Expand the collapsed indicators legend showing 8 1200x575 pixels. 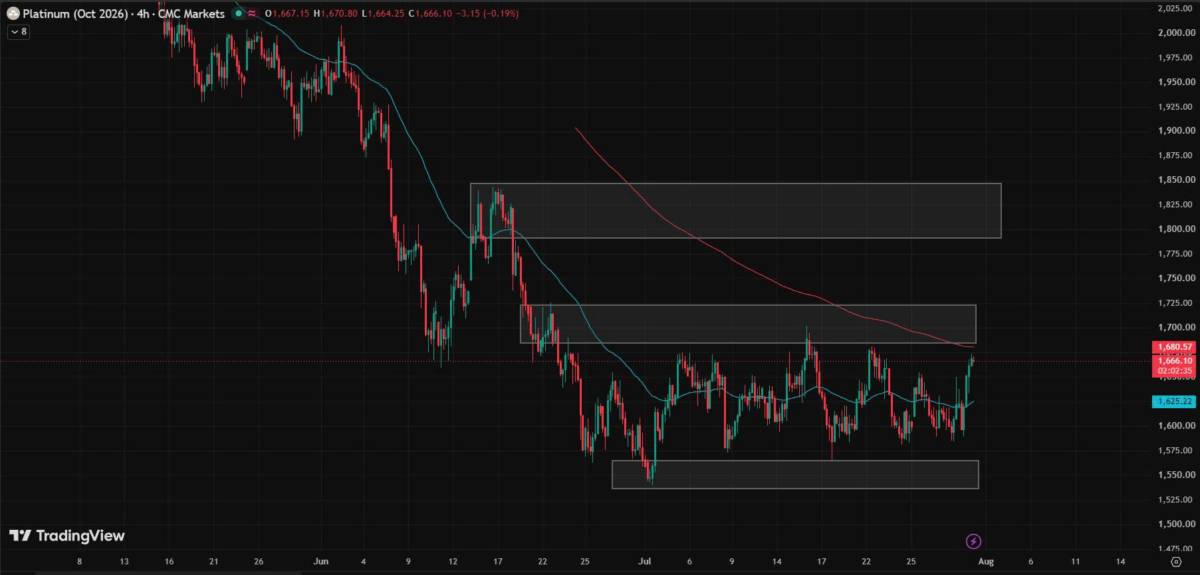pos(20,32)
